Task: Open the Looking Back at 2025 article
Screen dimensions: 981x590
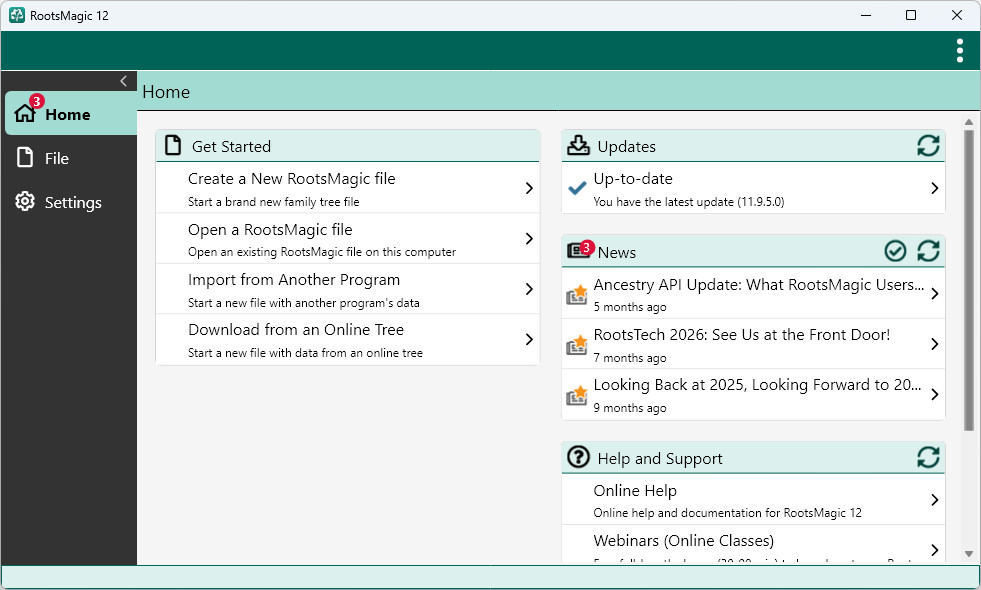Action: pyautogui.click(x=753, y=394)
